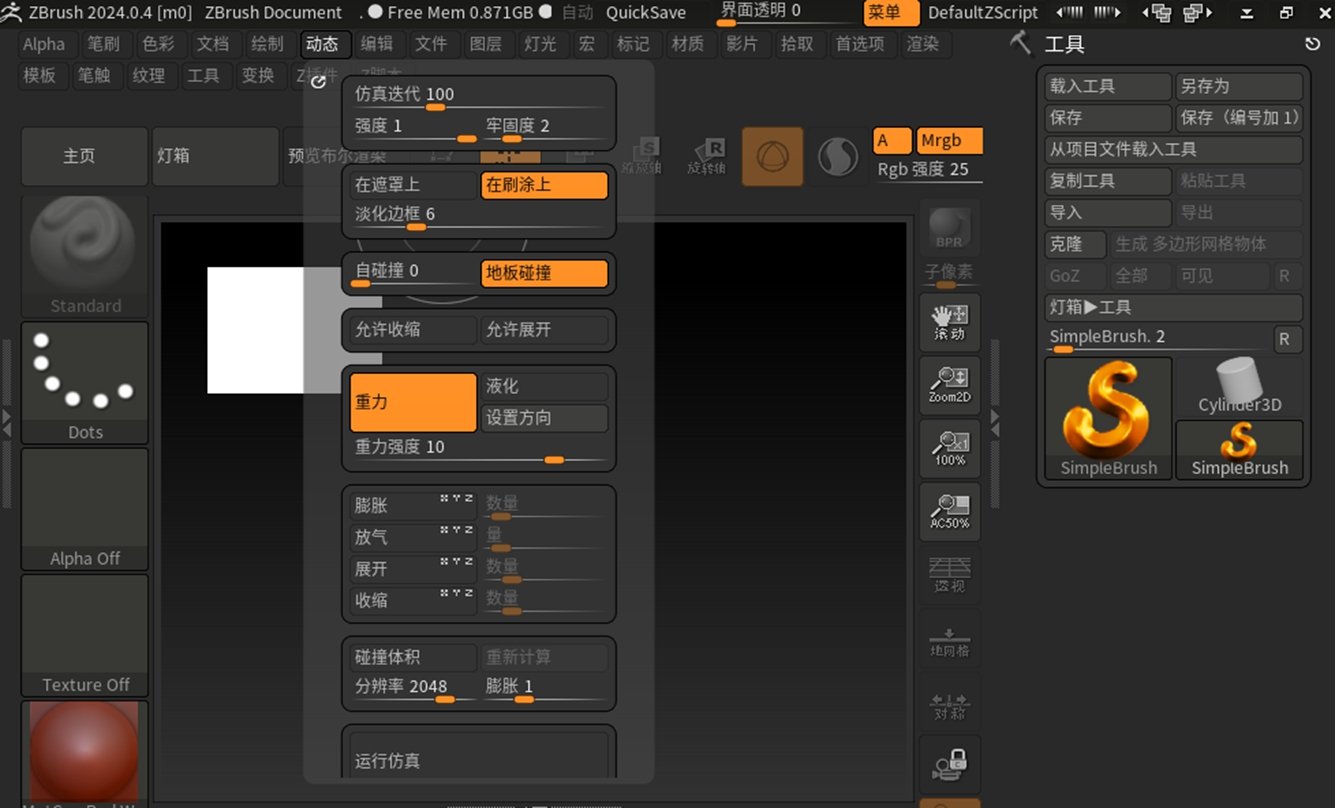Click the QuickSave button
The height and width of the screenshot is (808, 1335).
pyautogui.click(x=646, y=13)
